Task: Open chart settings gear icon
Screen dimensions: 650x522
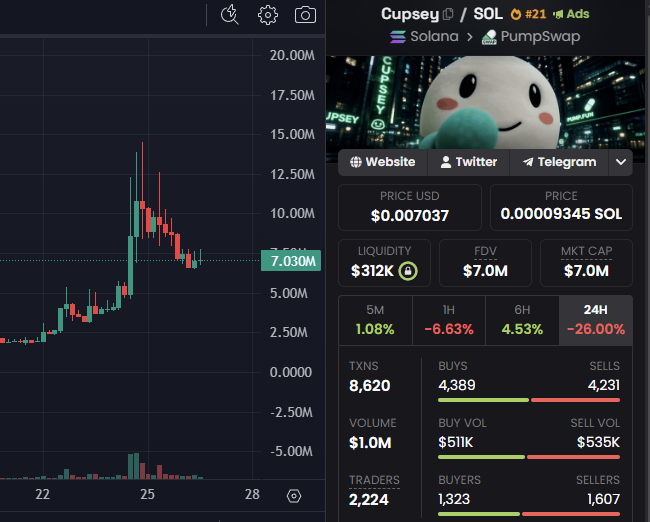Action: click(x=268, y=15)
